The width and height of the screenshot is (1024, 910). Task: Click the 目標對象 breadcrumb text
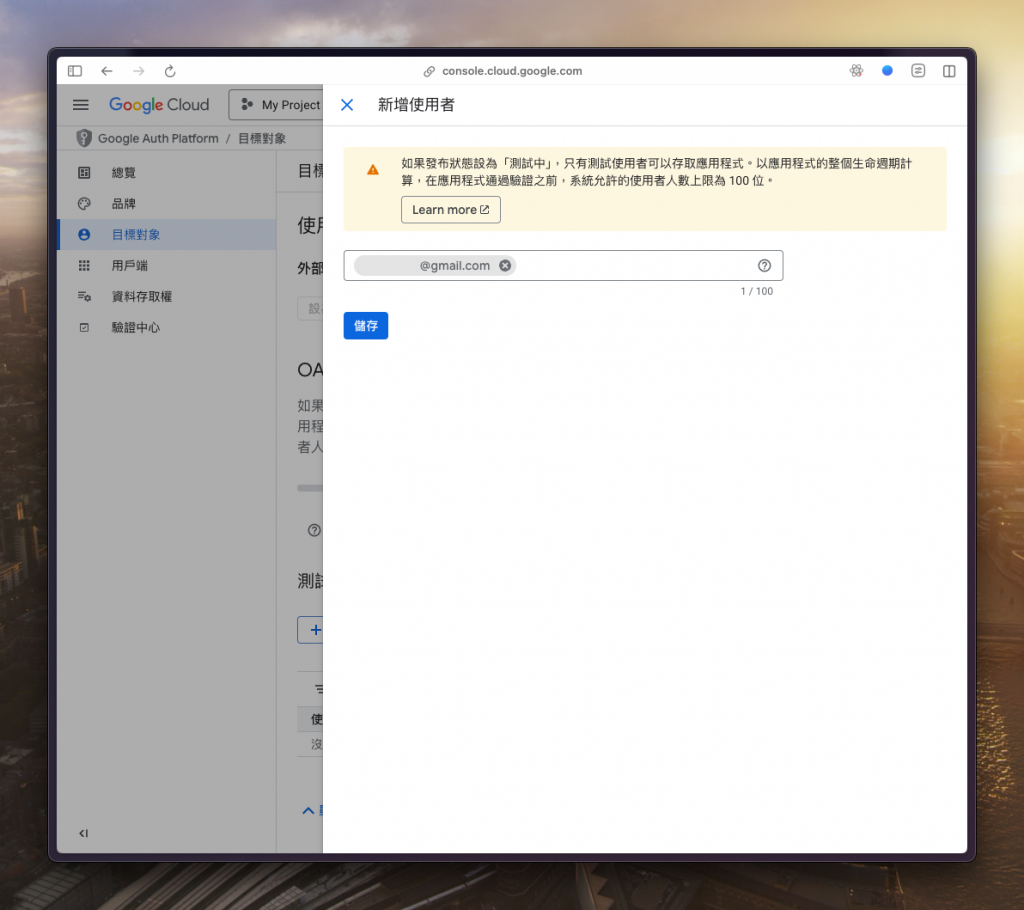[262, 138]
